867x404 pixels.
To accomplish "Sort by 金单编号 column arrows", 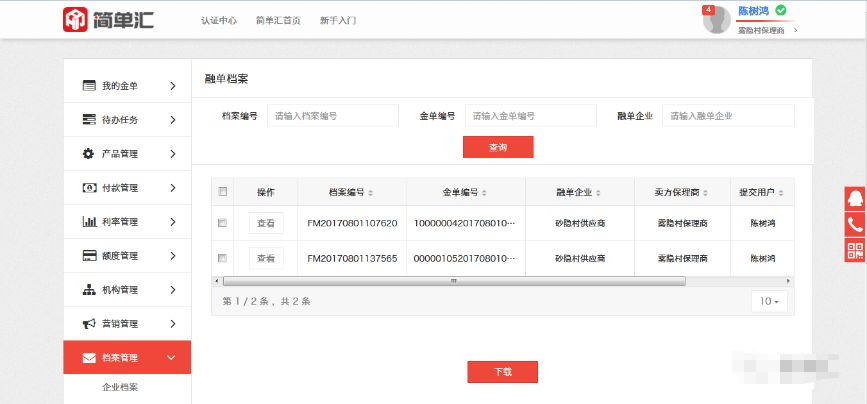I will point(484,193).
